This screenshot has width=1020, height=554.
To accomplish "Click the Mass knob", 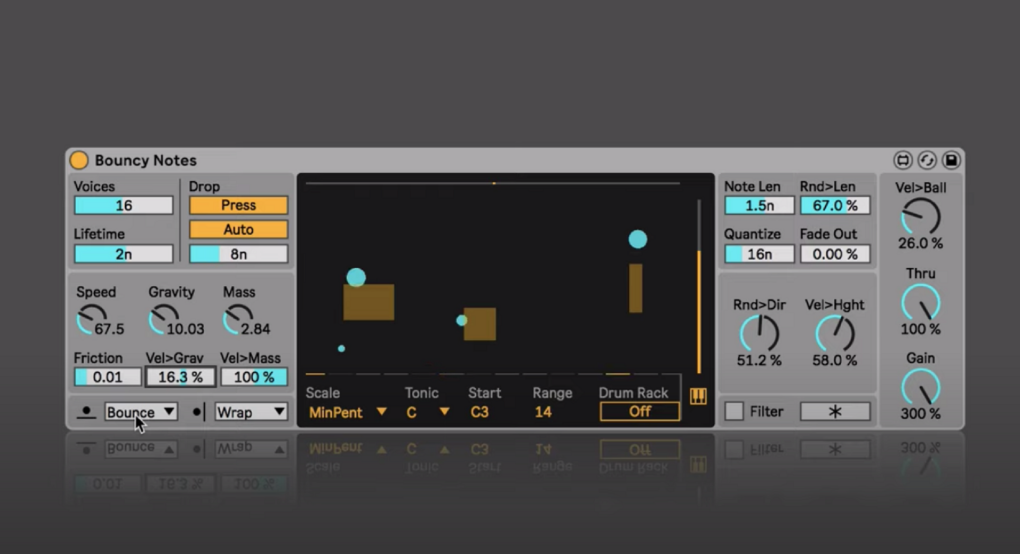I will tap(238, 320).
